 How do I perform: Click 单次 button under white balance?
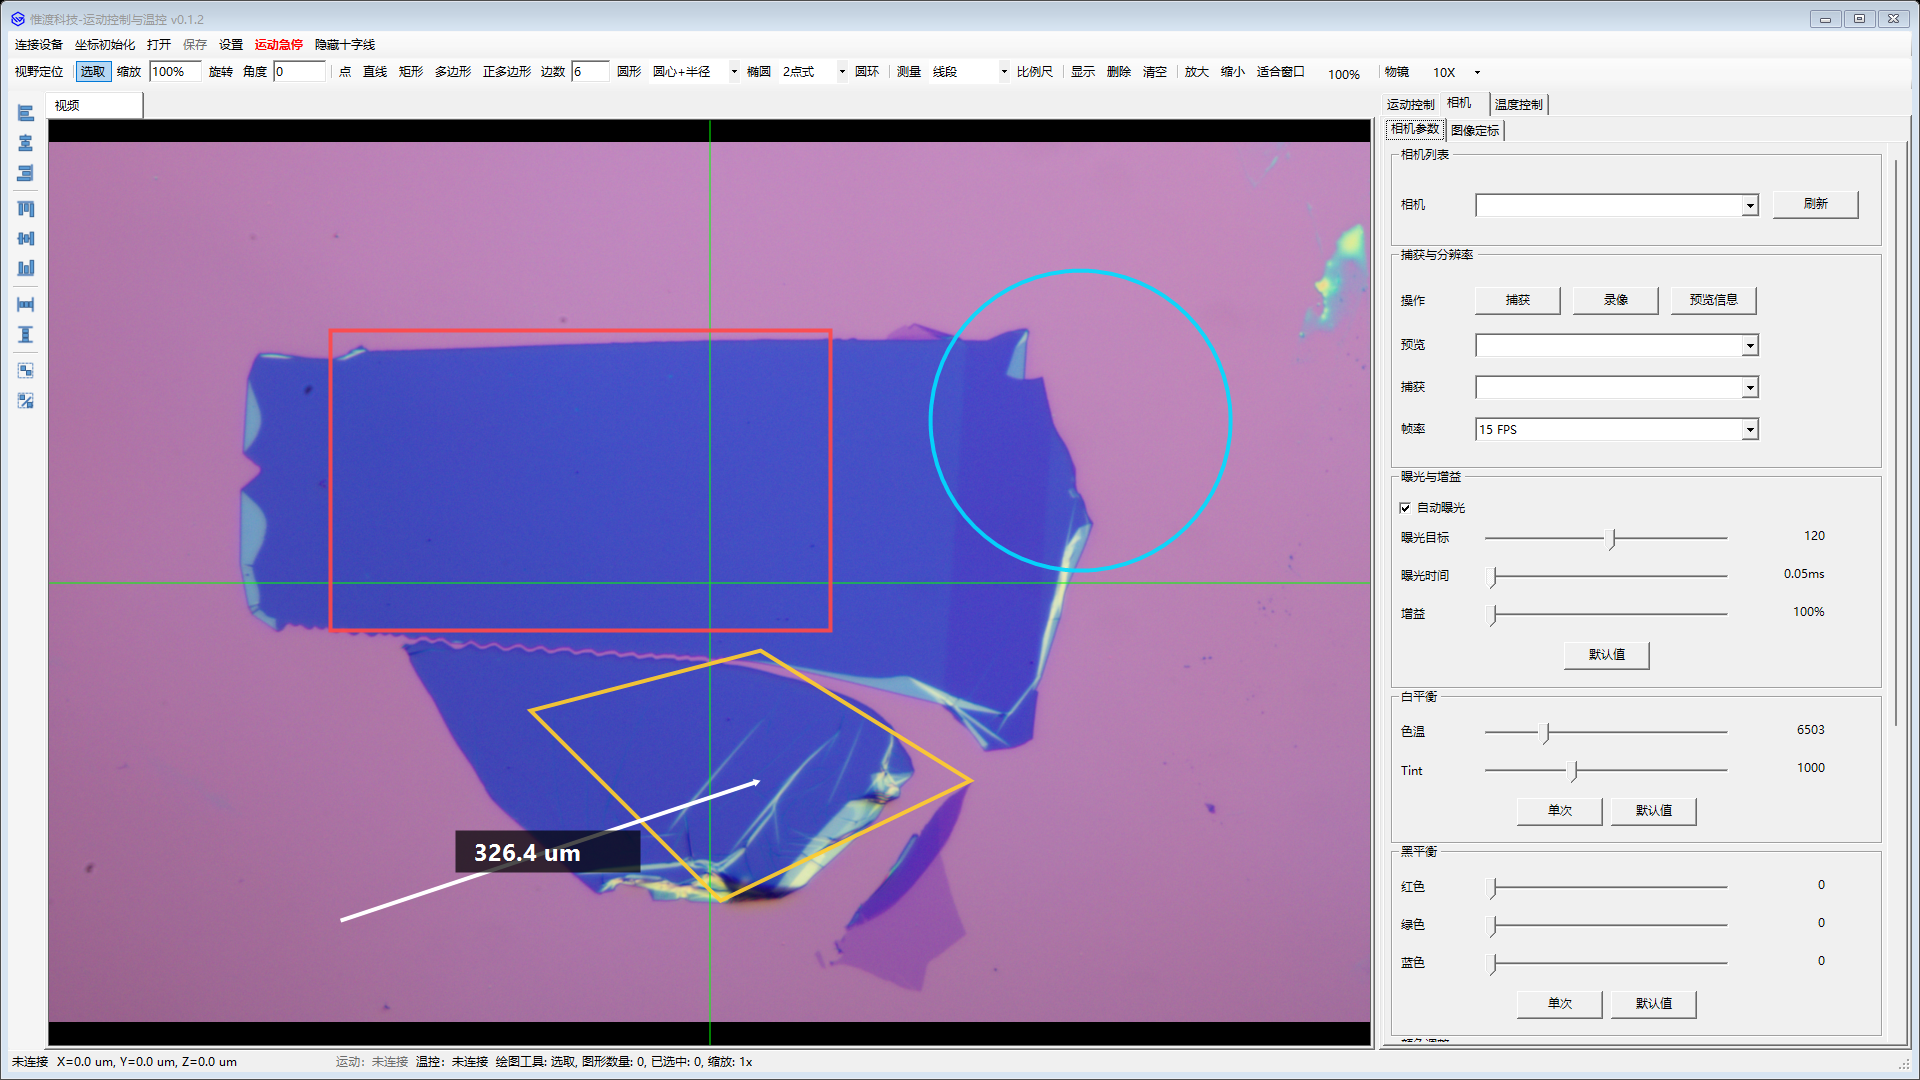tap(1560, 811)
